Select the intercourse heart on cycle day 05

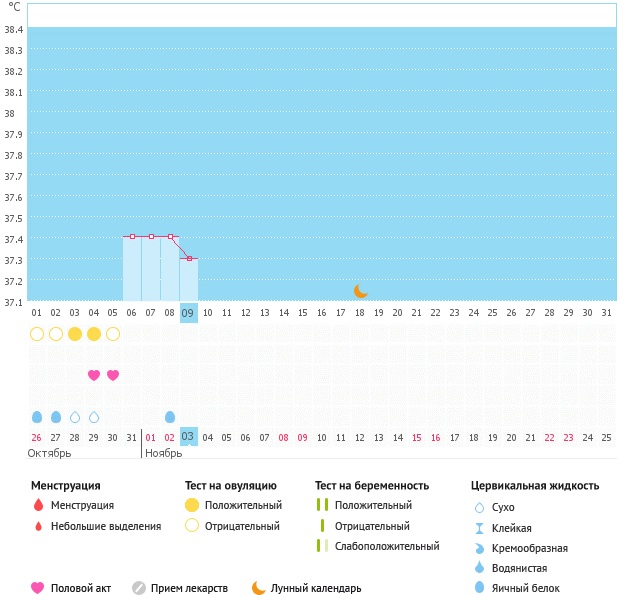point(113,375)
